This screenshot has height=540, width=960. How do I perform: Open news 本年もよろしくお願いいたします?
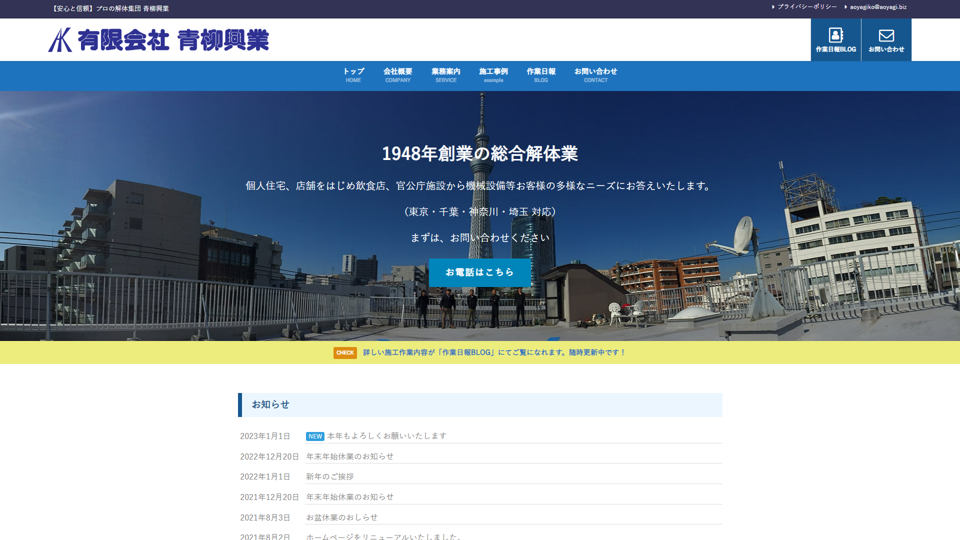(x=387, y=436)
